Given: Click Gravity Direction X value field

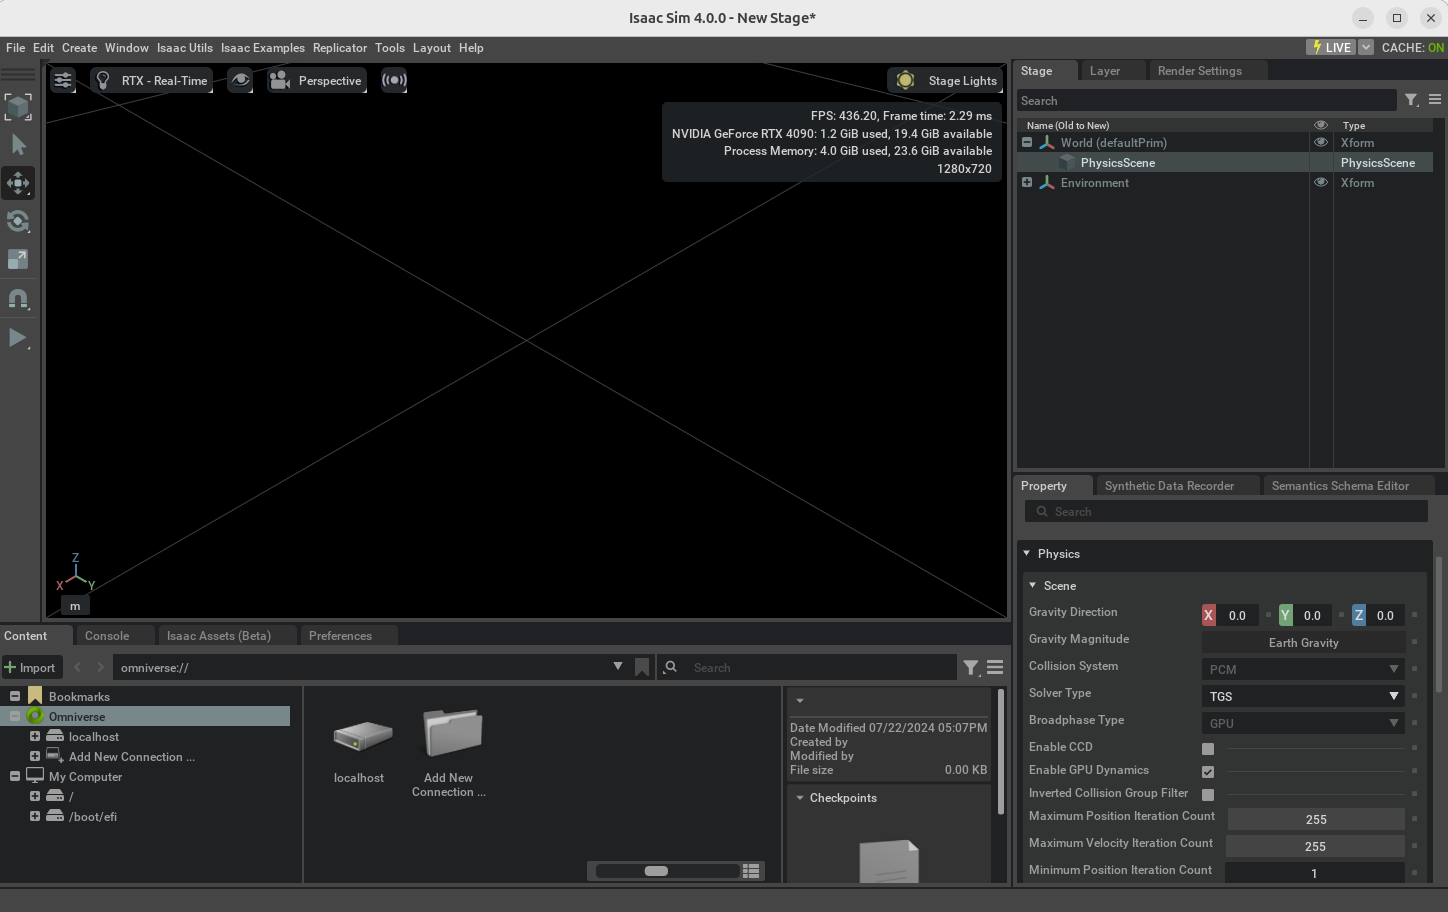Looking at the screenshot, I should [x=1237, y=615].
